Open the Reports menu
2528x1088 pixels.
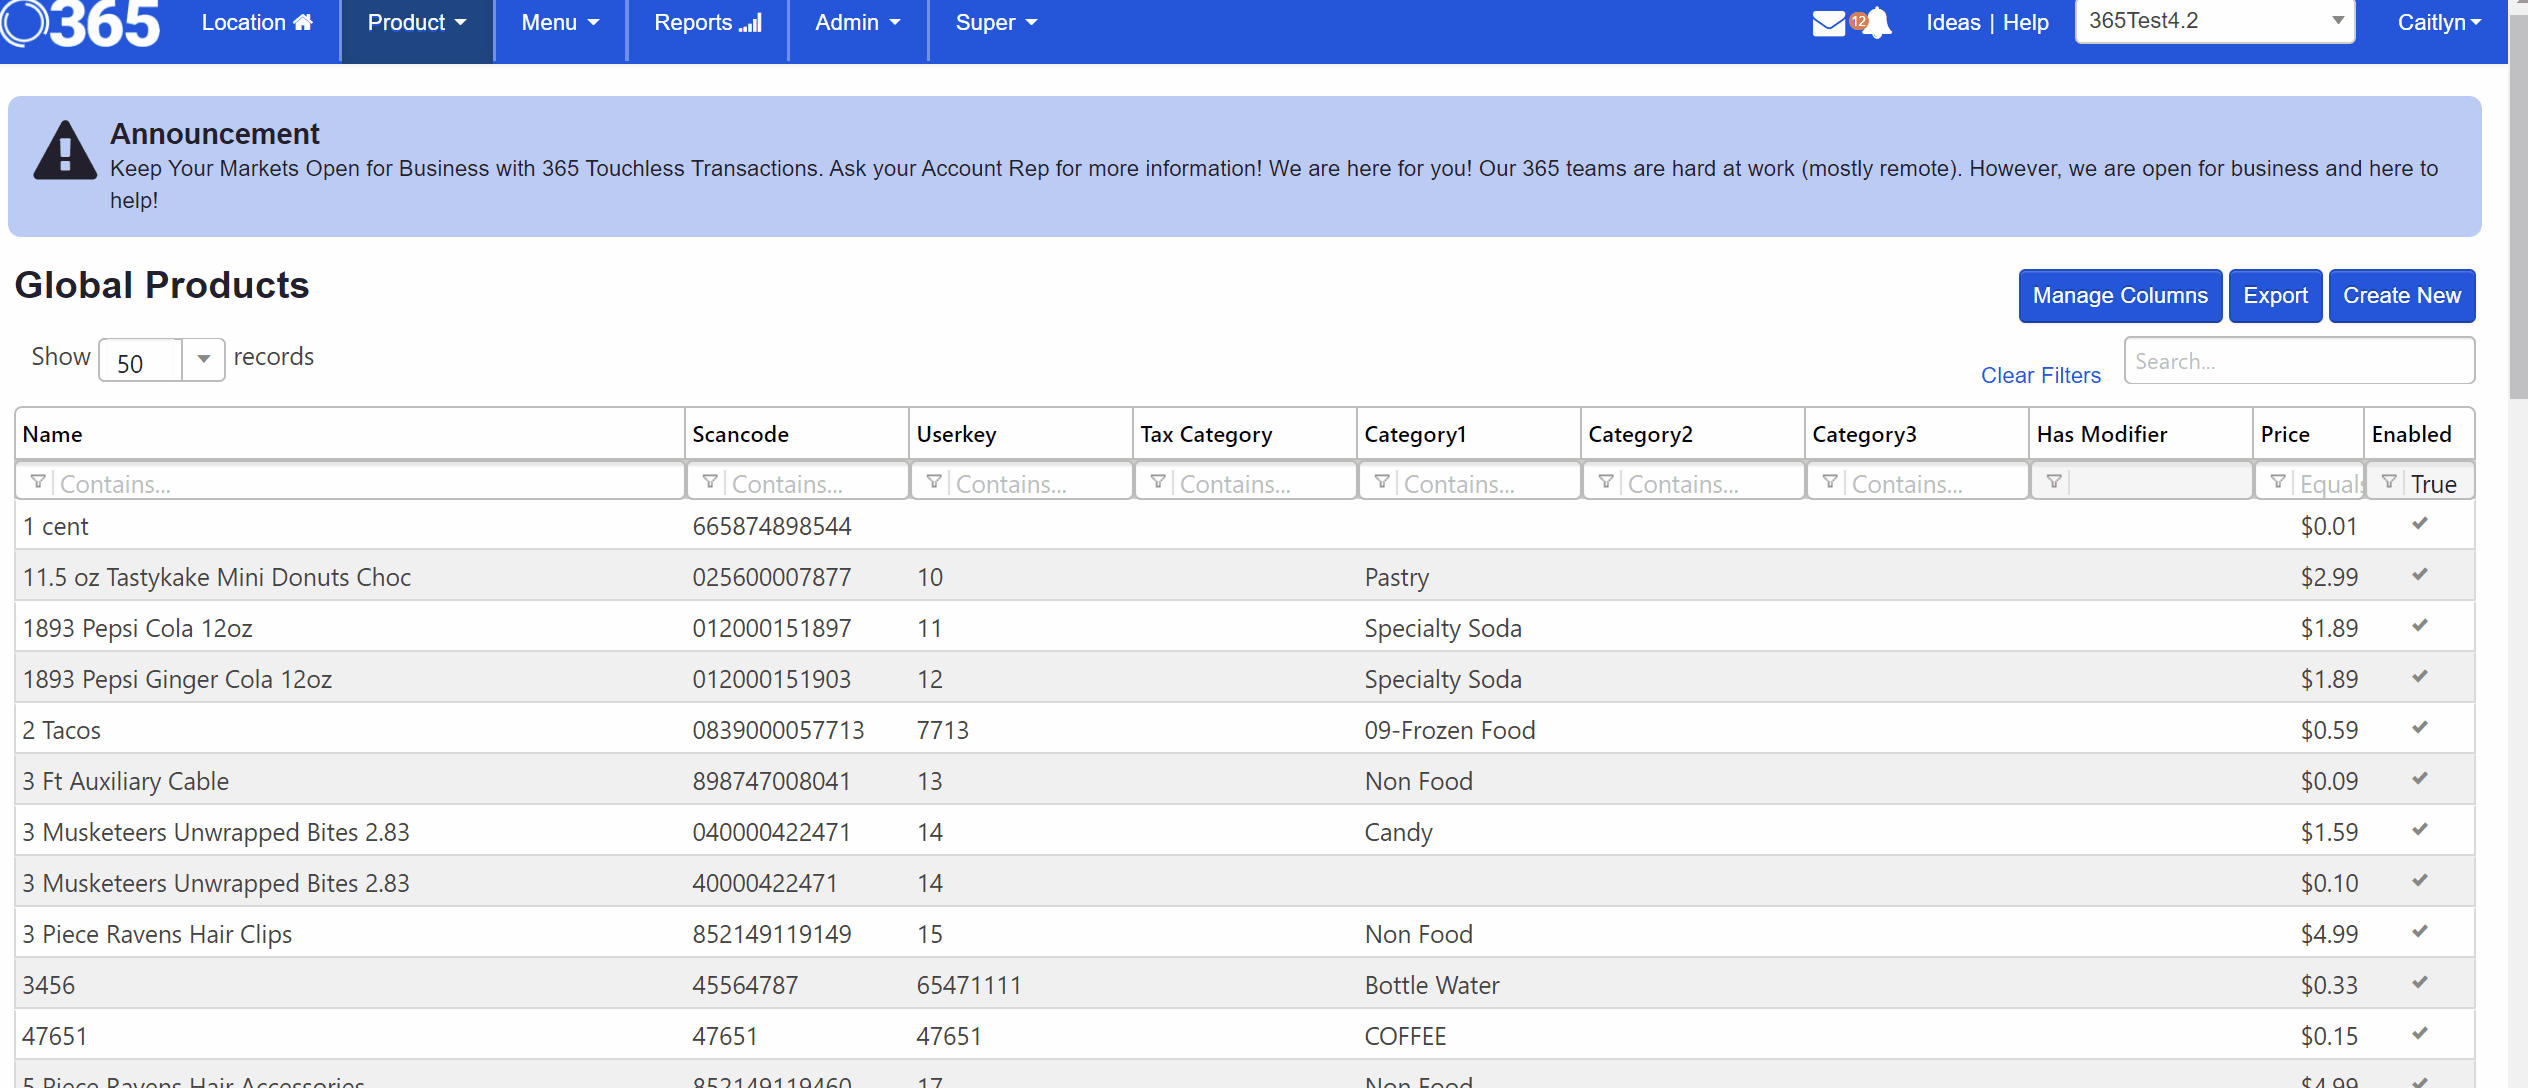[x=707, y=22]
